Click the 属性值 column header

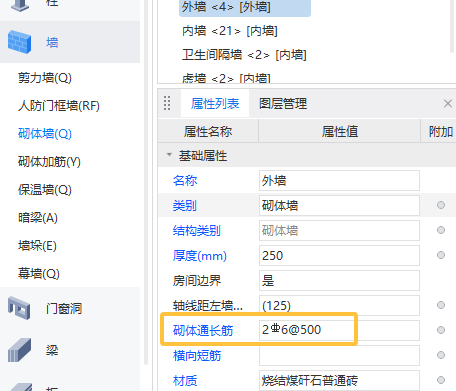[x=340, y=131]
